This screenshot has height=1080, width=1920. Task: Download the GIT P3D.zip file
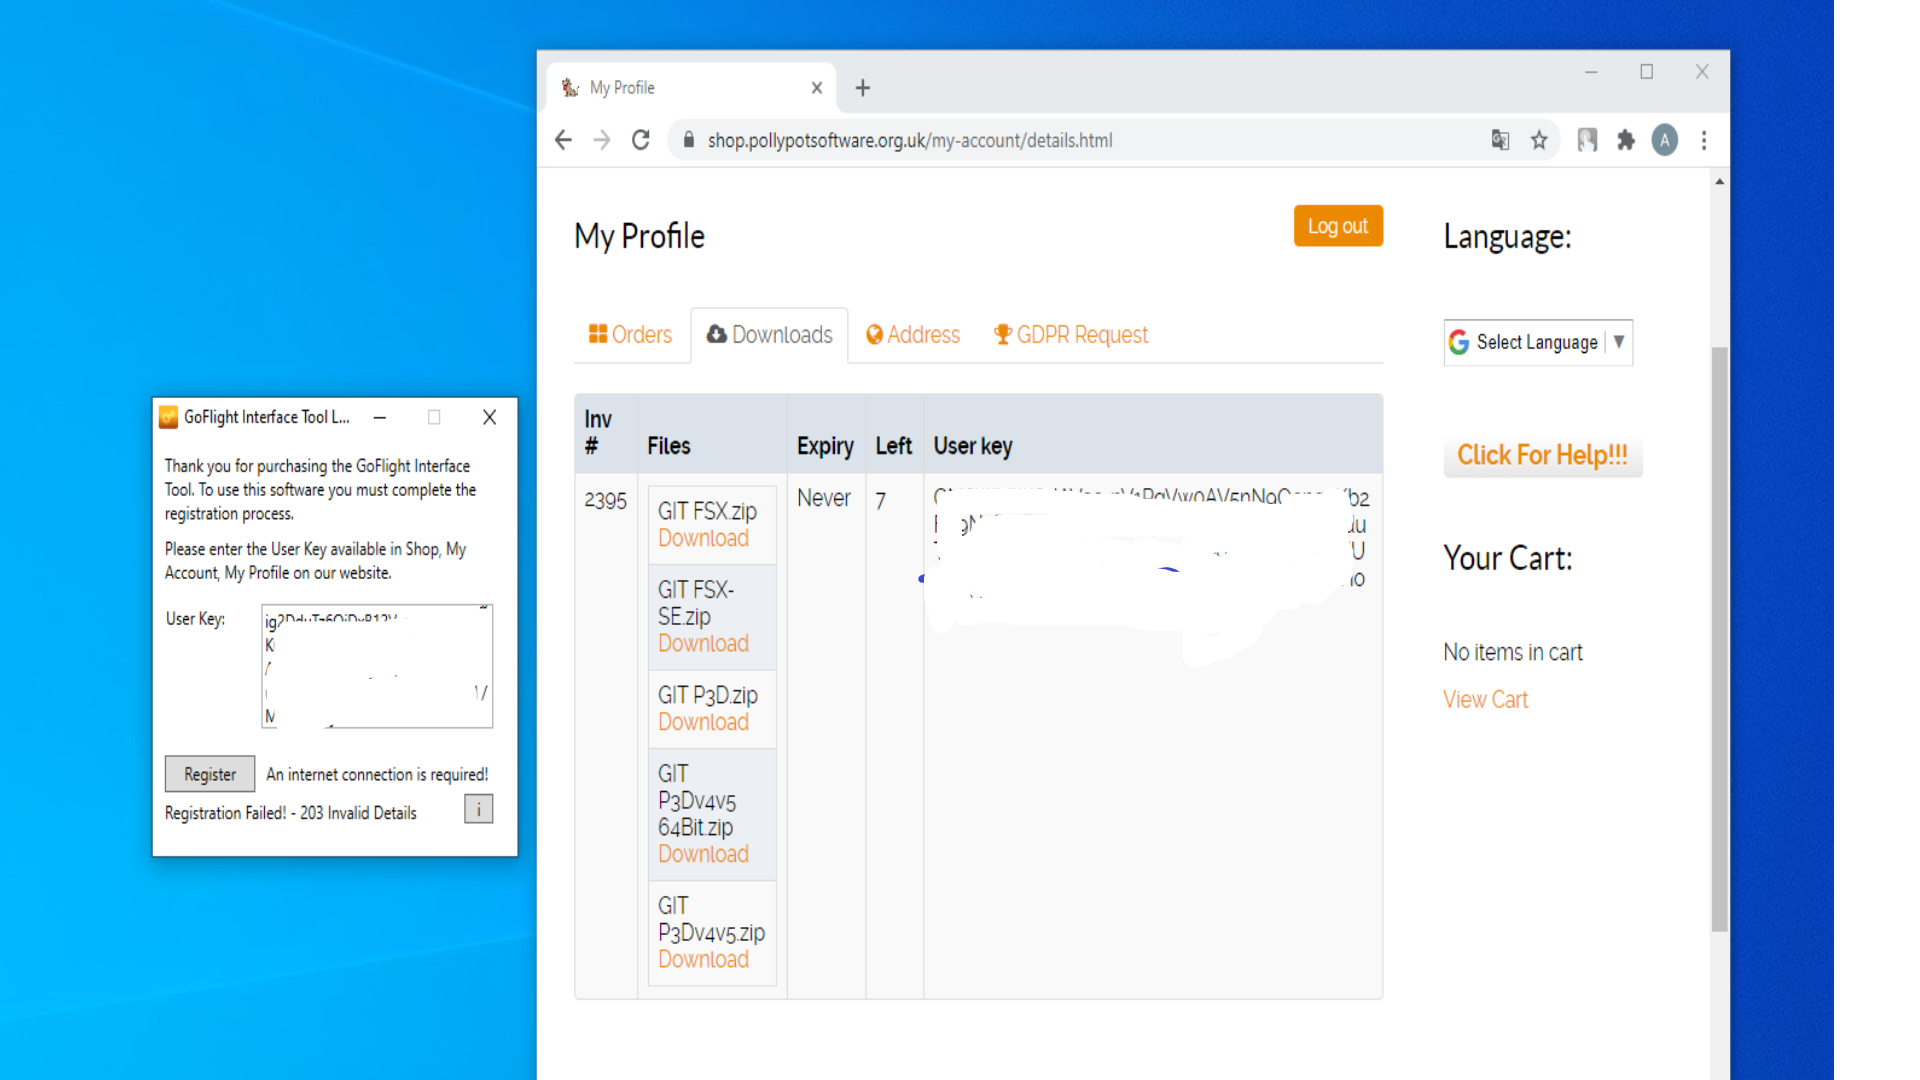703,722
